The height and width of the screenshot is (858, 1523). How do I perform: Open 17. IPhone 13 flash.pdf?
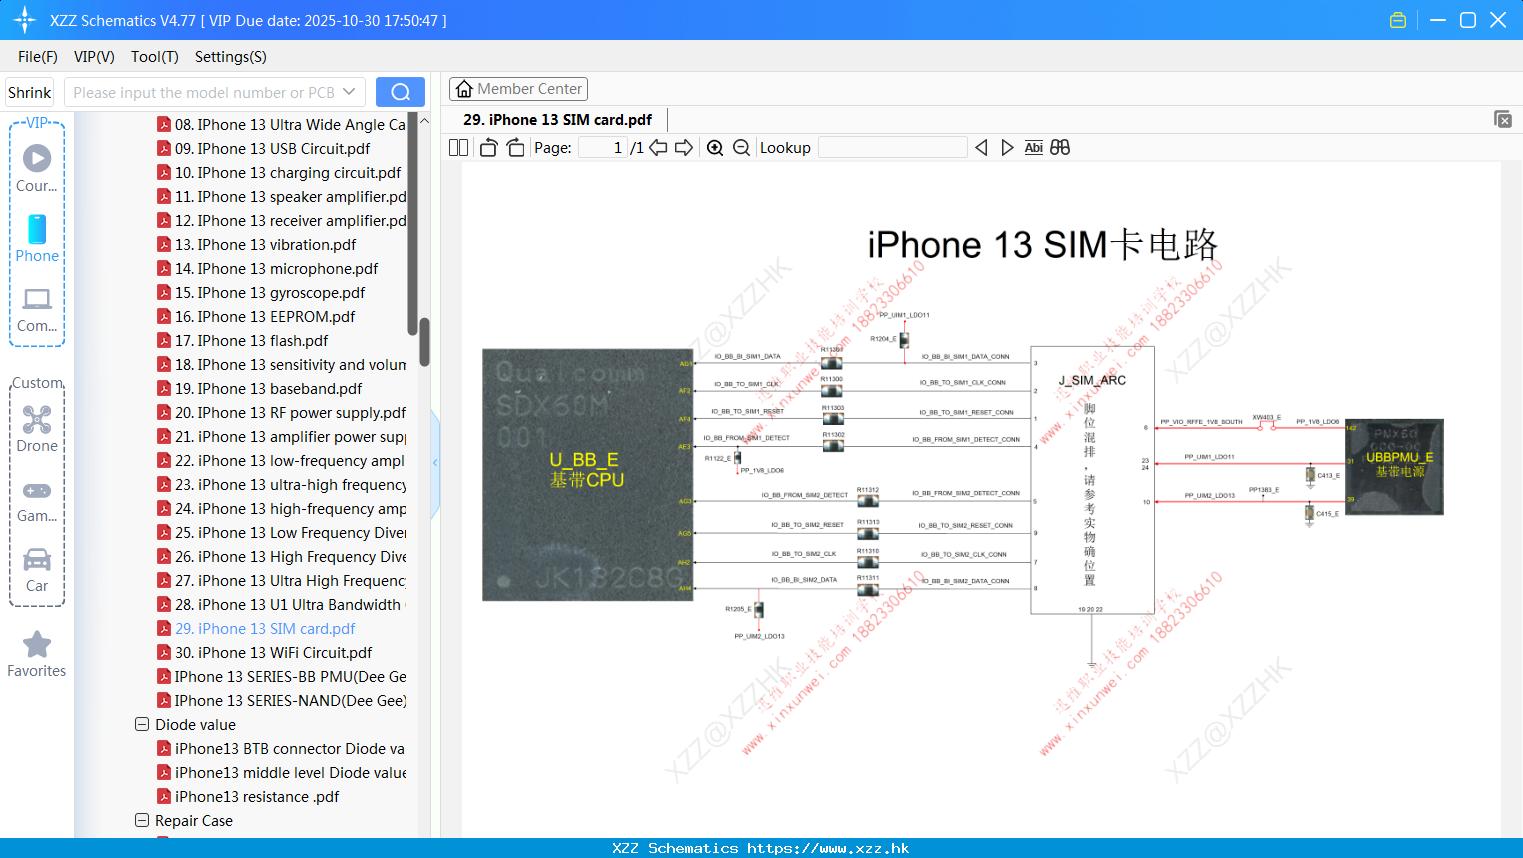[243, 340]
